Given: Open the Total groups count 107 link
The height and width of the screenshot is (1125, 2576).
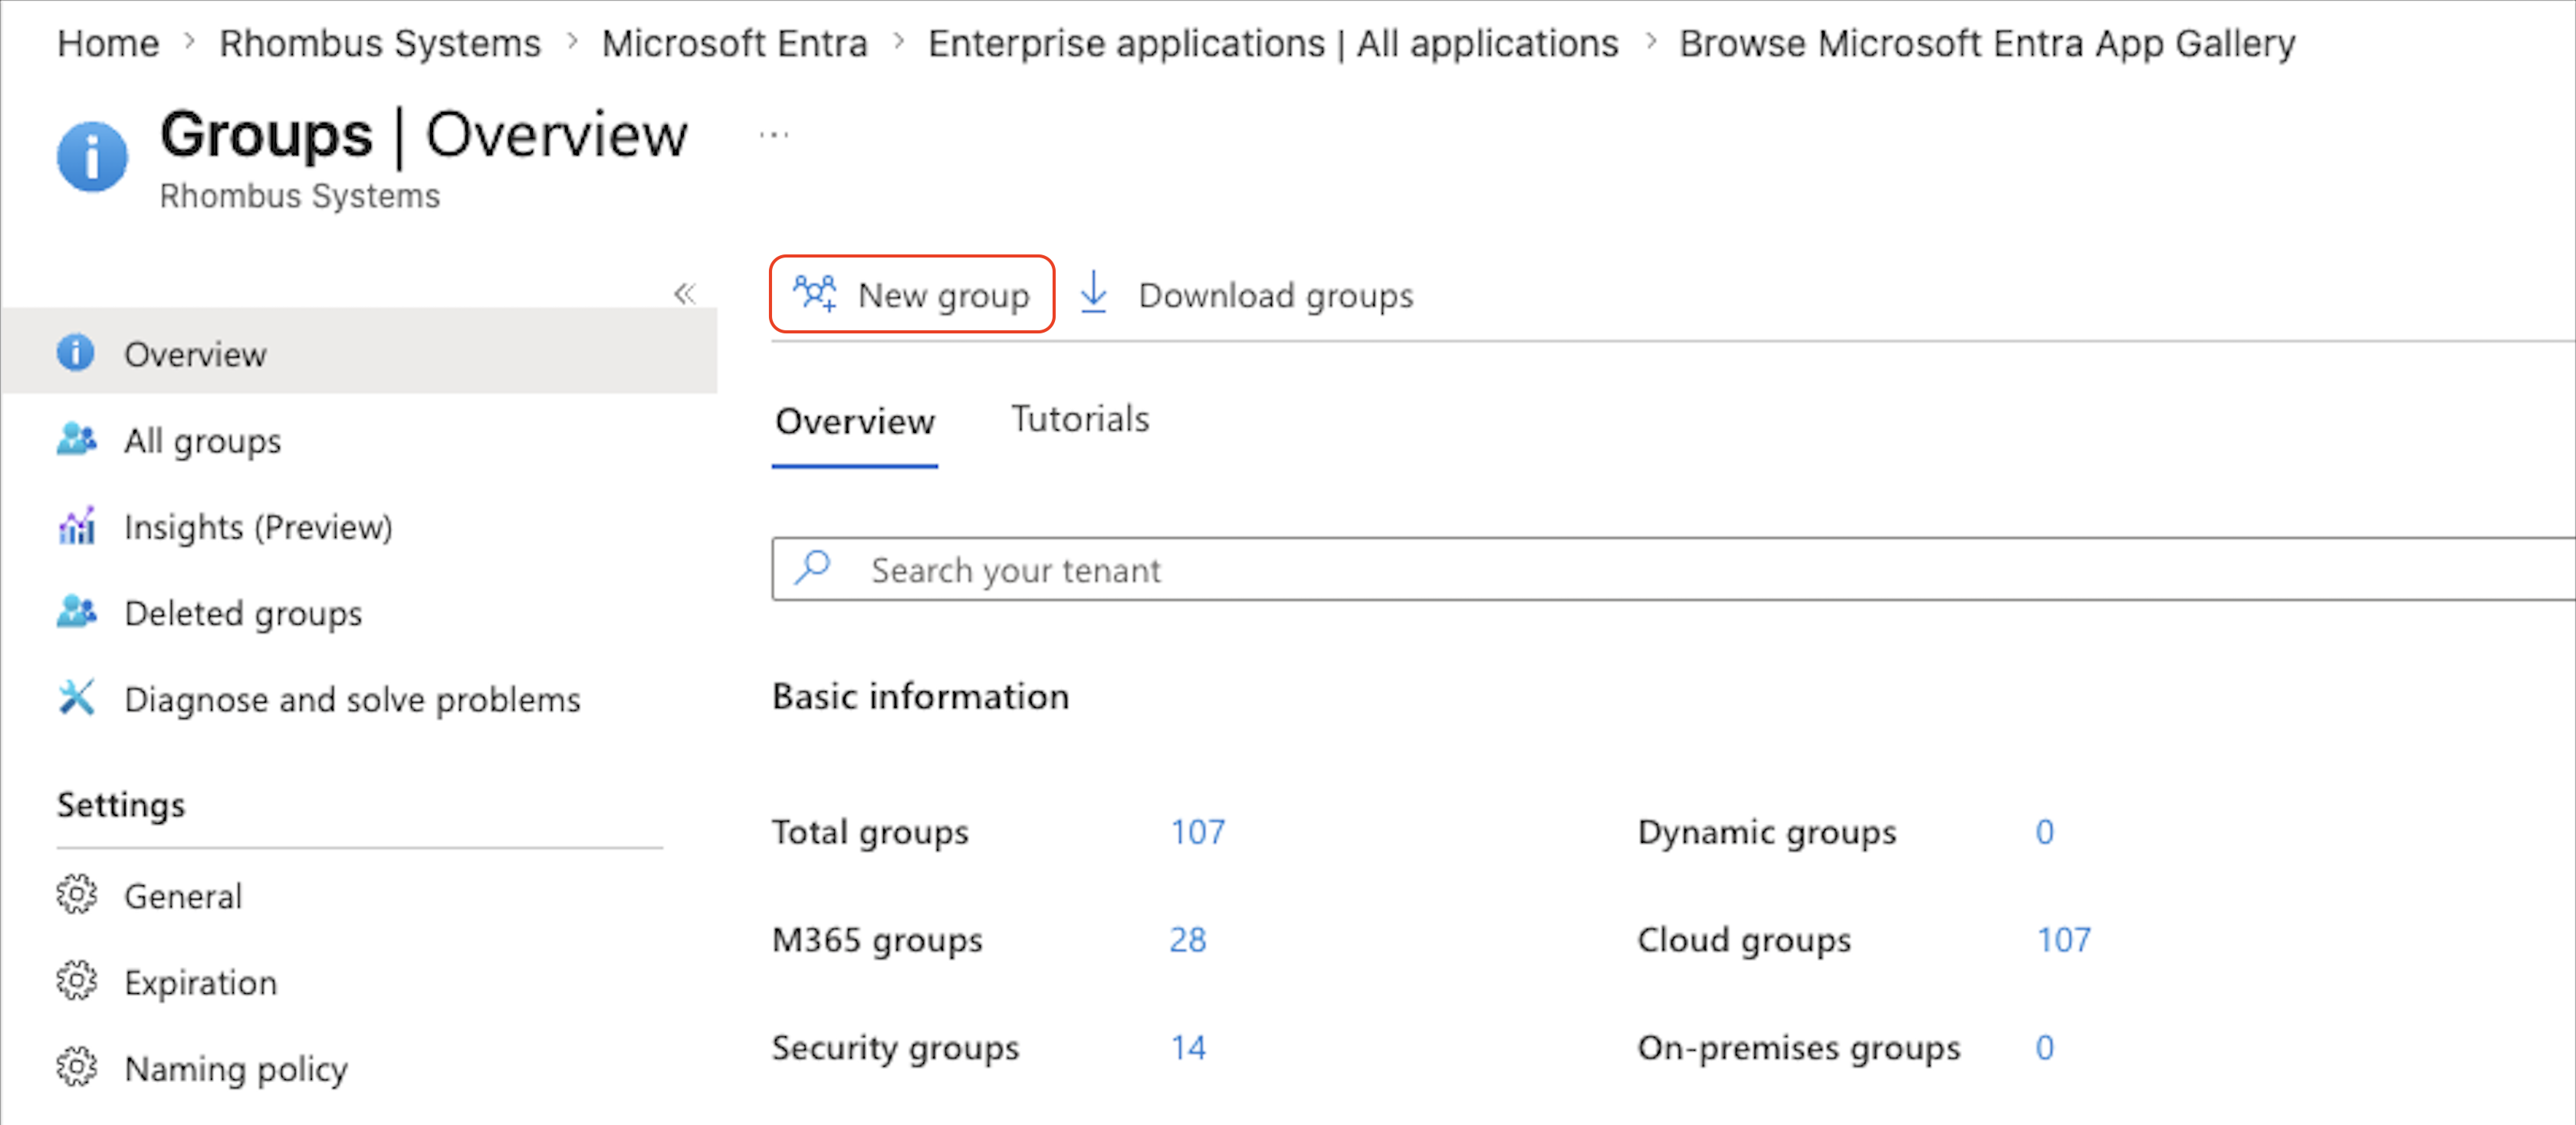Looking at the screenshot, I should coord(1198,832).
